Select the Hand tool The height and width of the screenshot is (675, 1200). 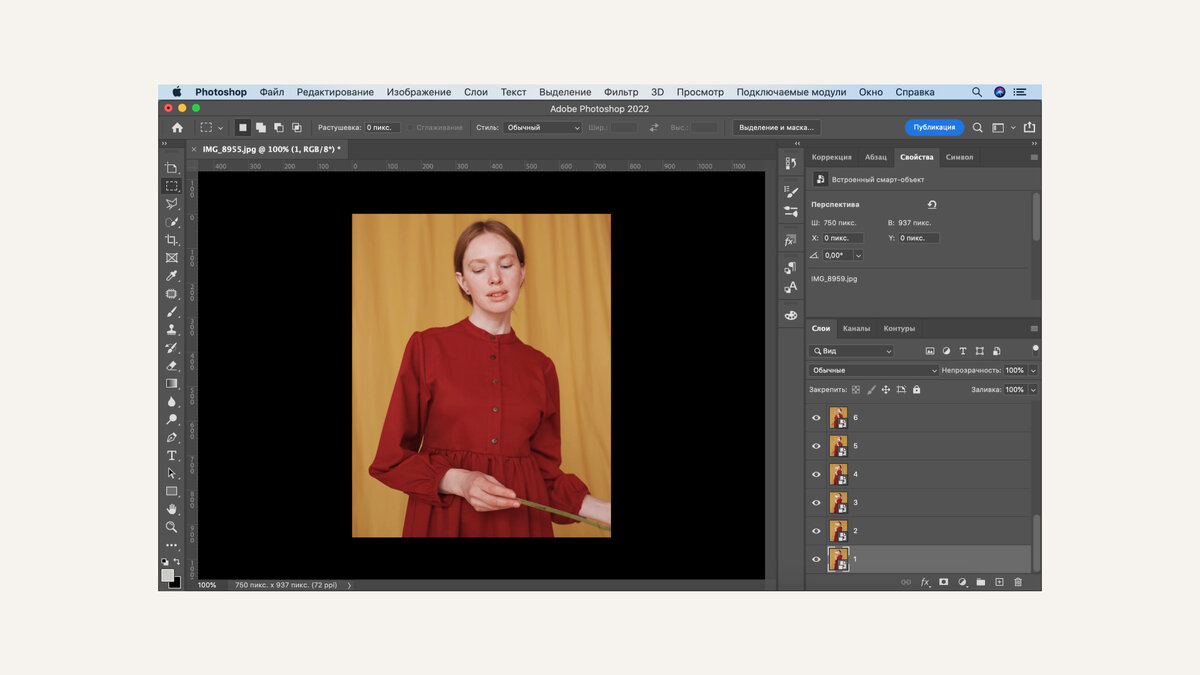tap(172, 509)
